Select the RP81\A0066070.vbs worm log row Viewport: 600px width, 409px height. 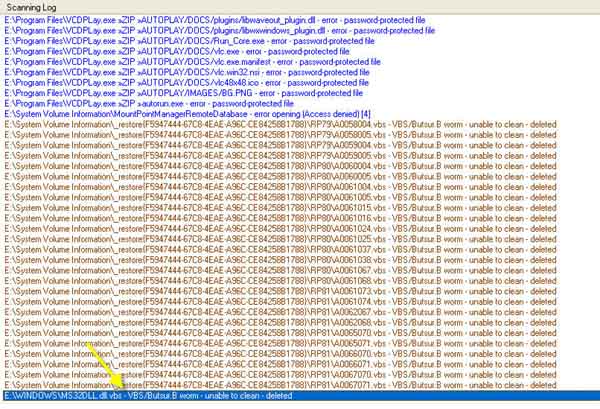coord(280,354)
